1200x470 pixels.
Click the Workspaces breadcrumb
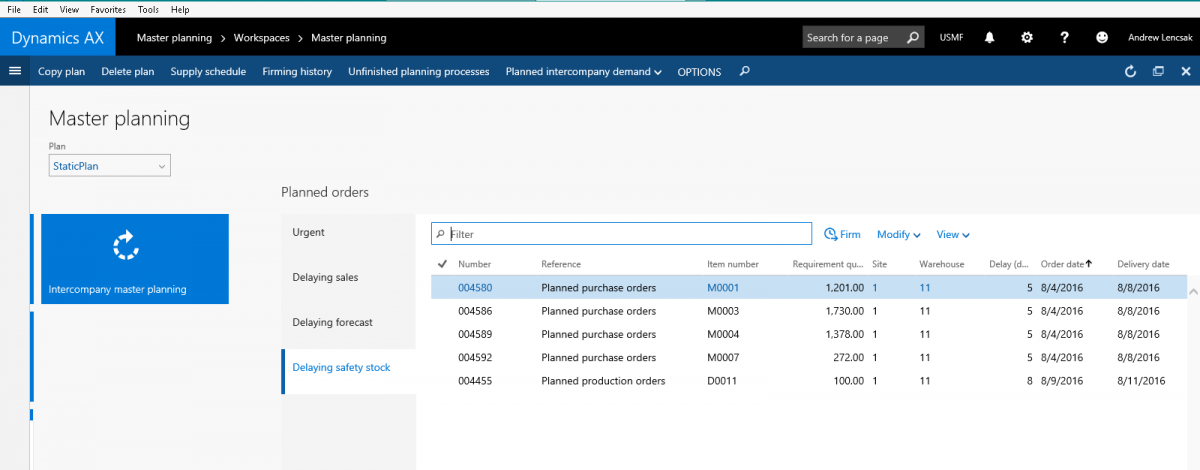(262, 38)
